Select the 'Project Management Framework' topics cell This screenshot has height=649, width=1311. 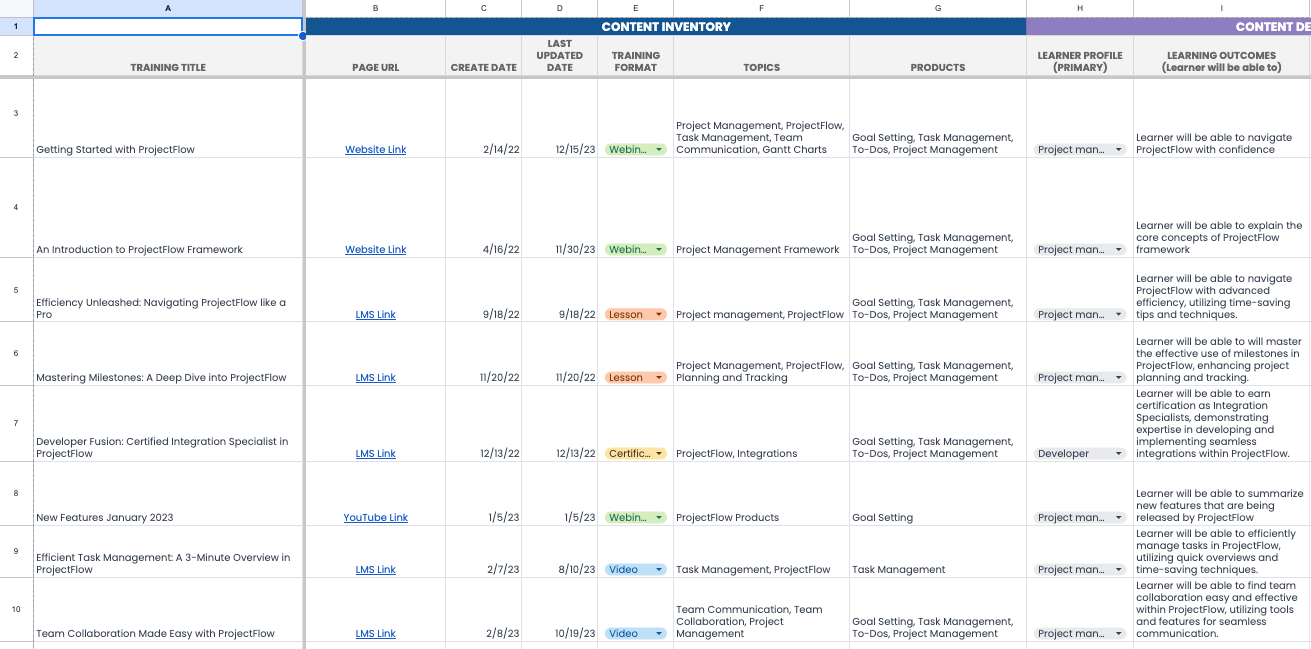[762, 208]
